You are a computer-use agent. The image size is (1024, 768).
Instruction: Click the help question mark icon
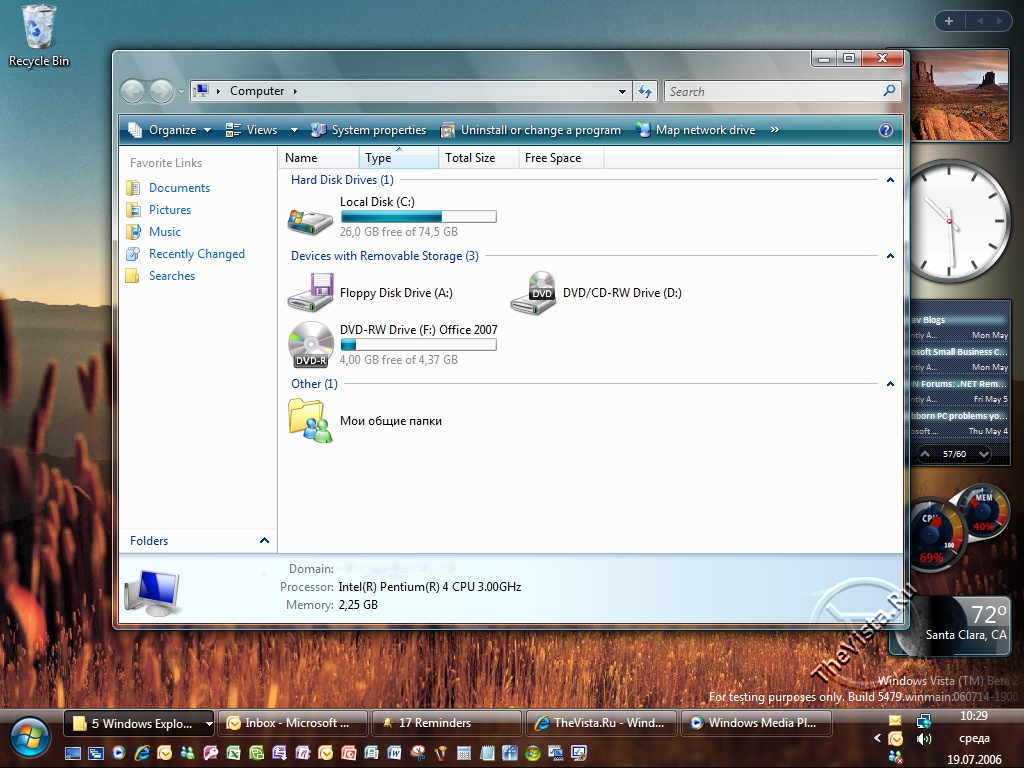click(x=885, y=130)
